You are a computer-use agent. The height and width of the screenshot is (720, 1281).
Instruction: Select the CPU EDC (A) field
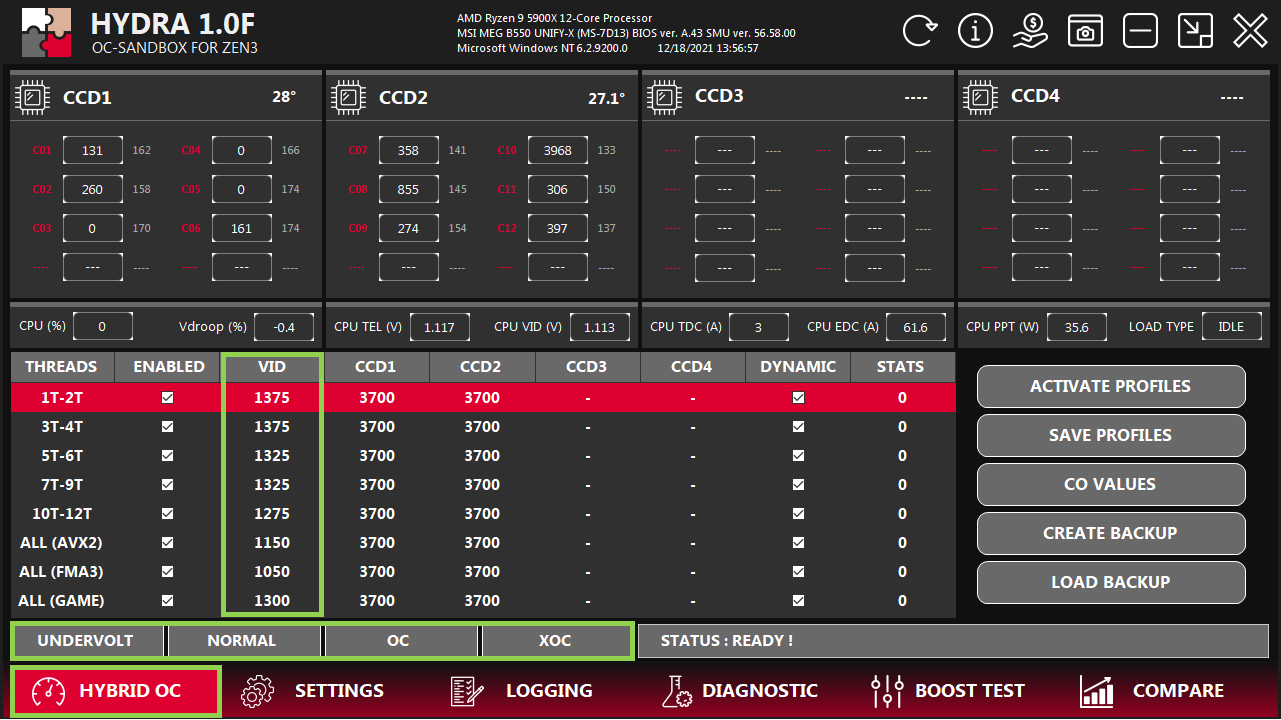(x=915, y=327)
